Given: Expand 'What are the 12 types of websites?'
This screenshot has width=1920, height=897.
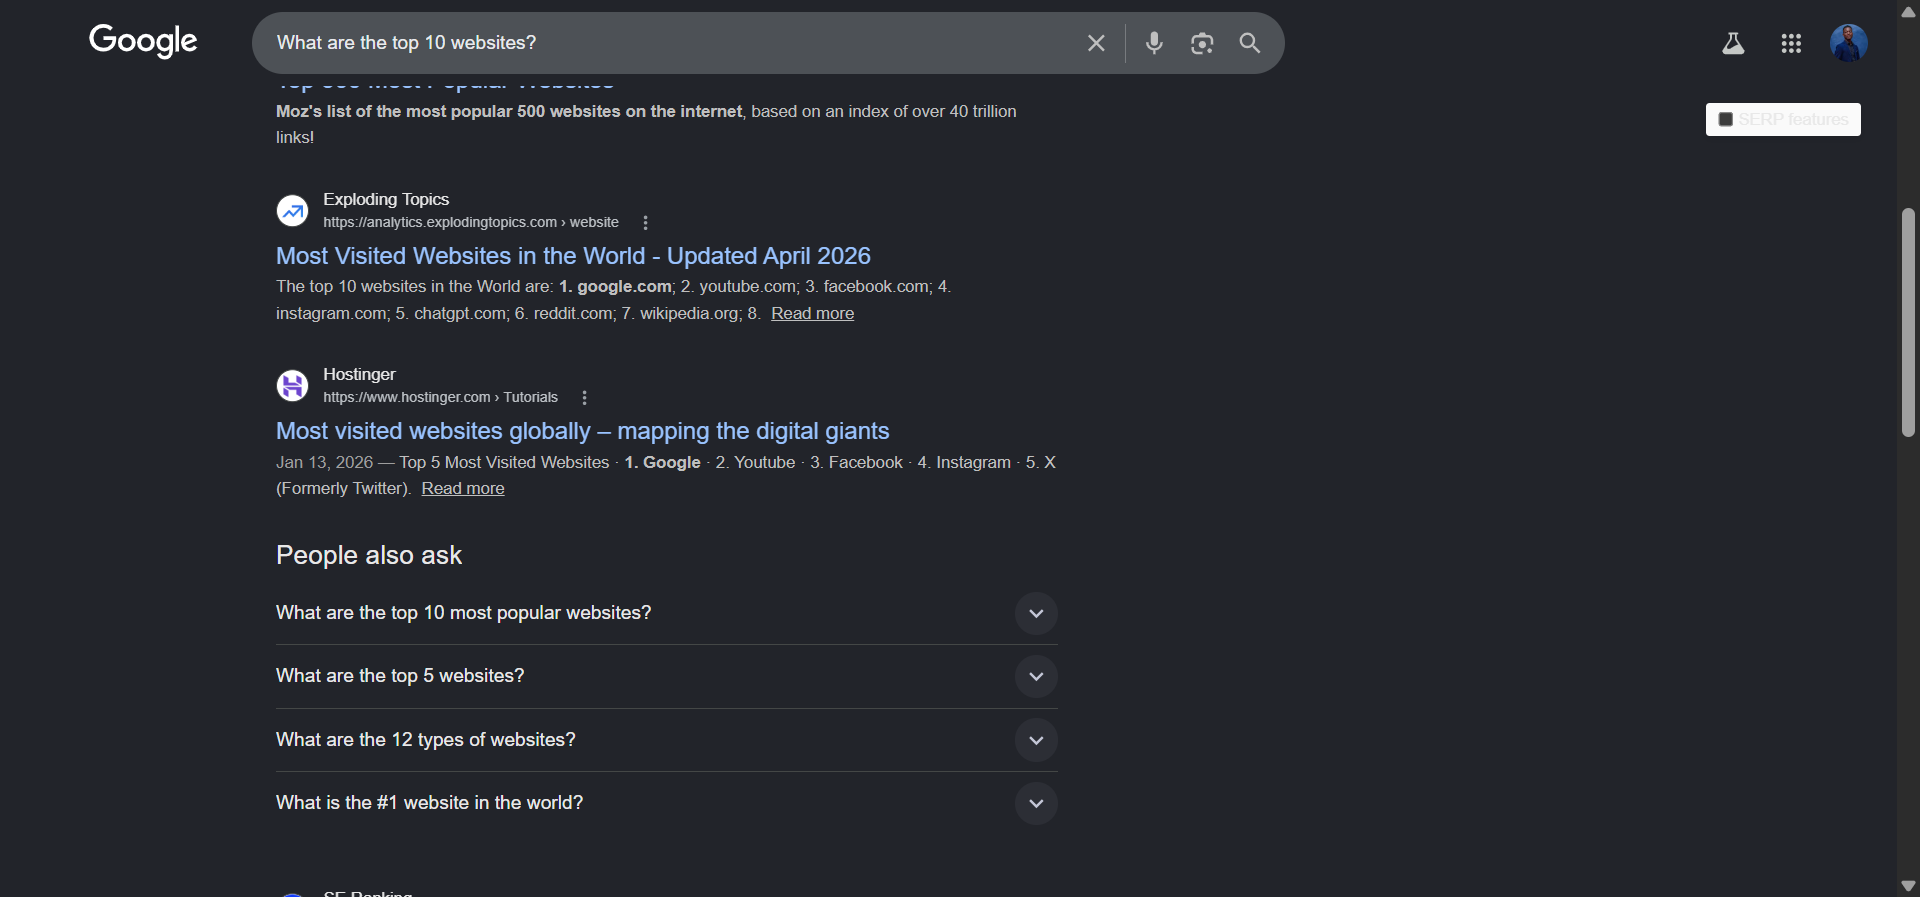Looking at the screenshot, I should click(666, 740).
